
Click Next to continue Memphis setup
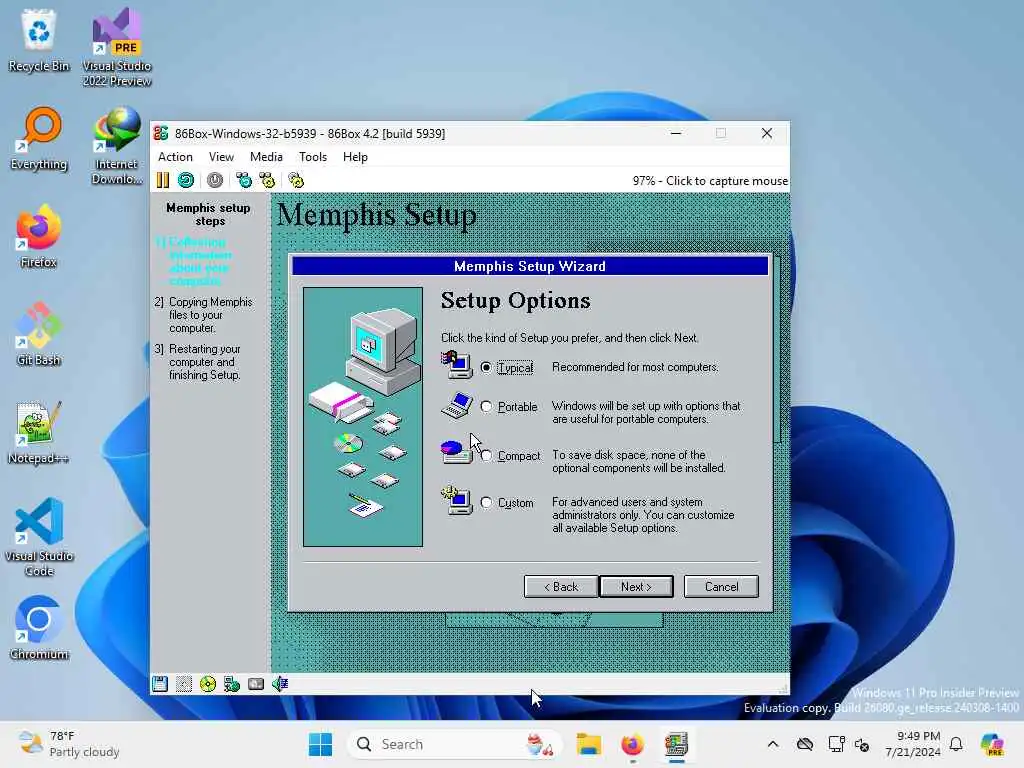tap(636, 586)
